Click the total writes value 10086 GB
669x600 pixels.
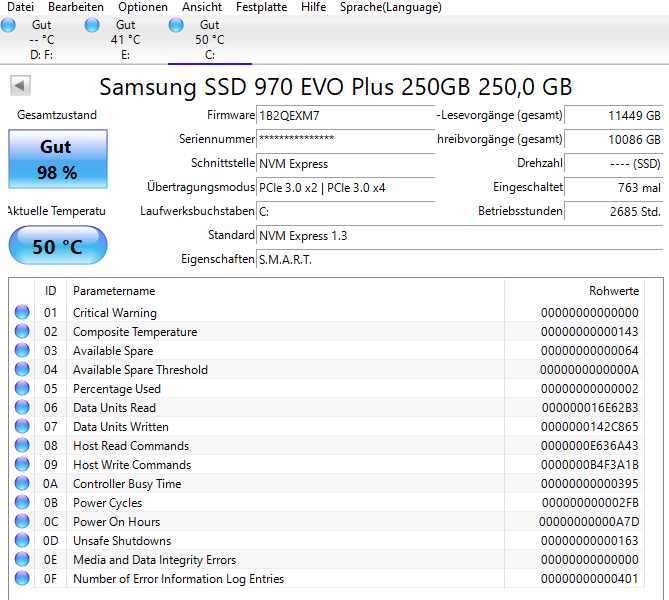(x=614, y=140)
